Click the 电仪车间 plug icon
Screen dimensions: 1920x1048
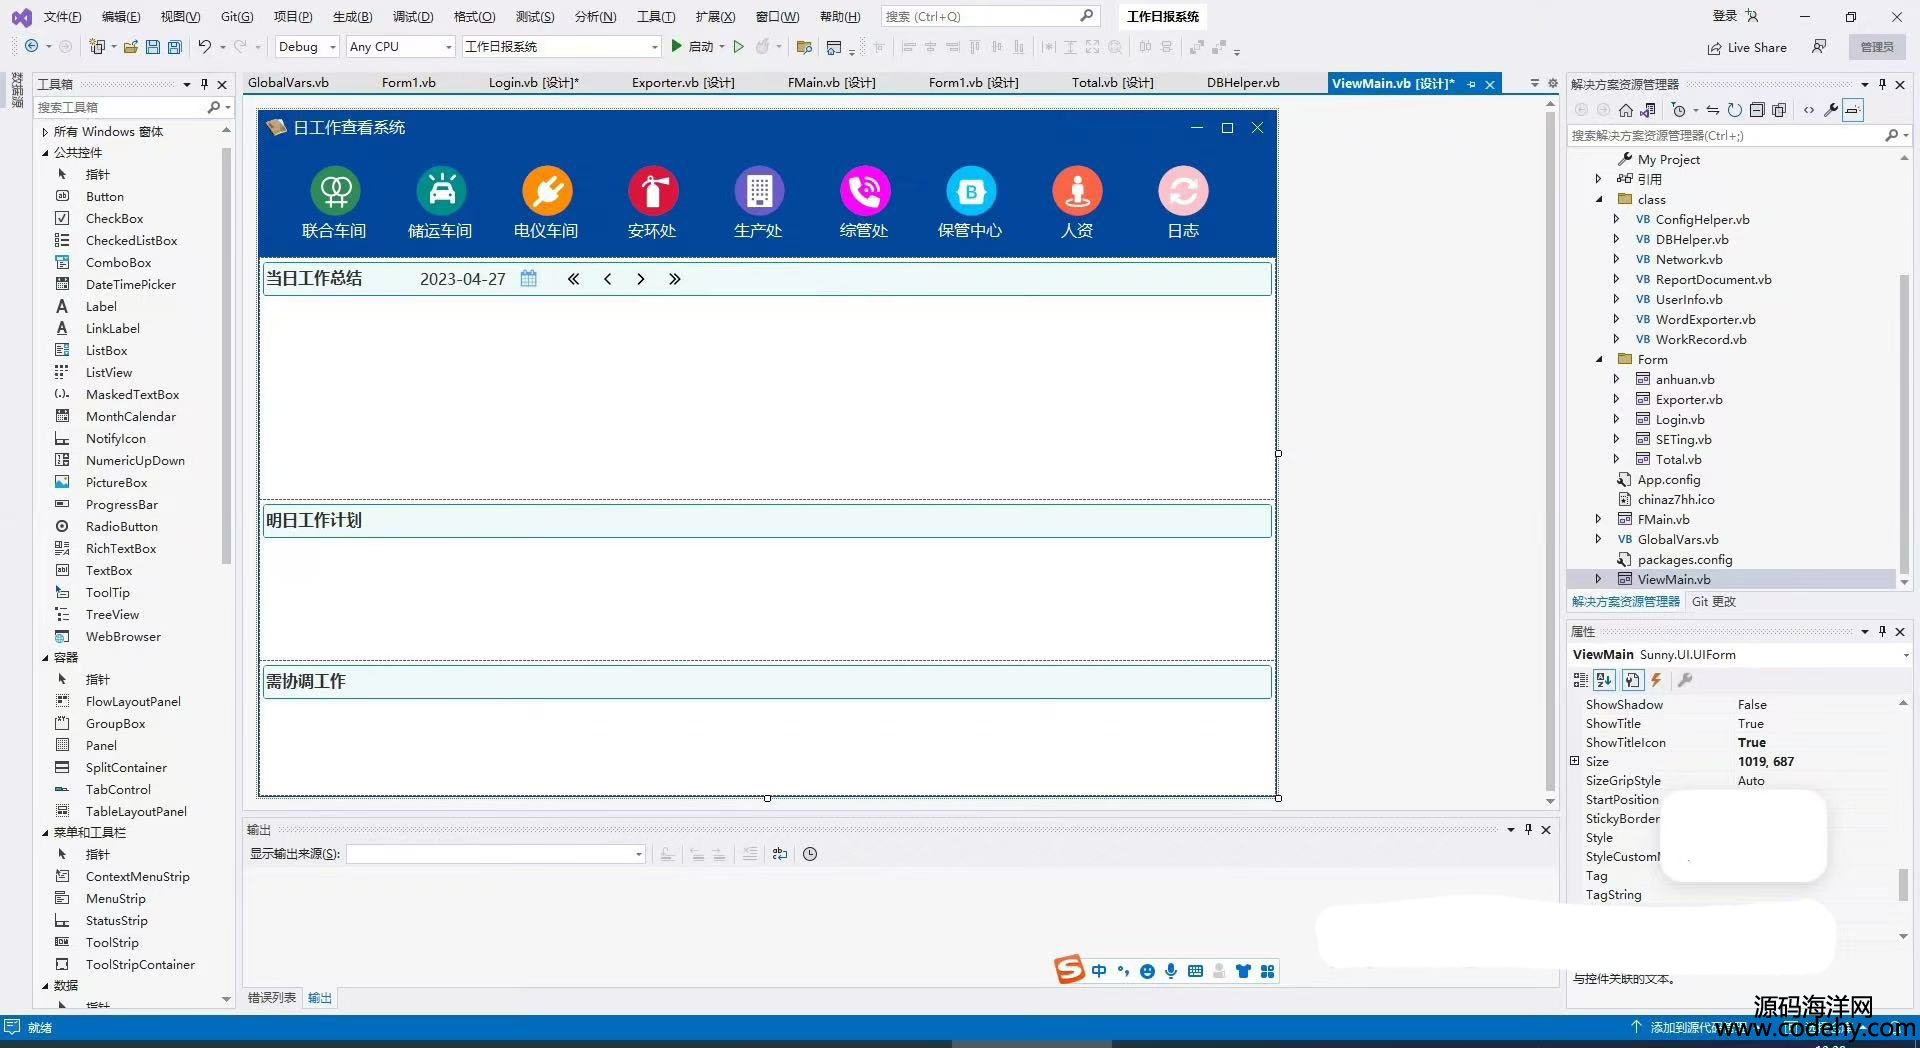coord(547,190)
